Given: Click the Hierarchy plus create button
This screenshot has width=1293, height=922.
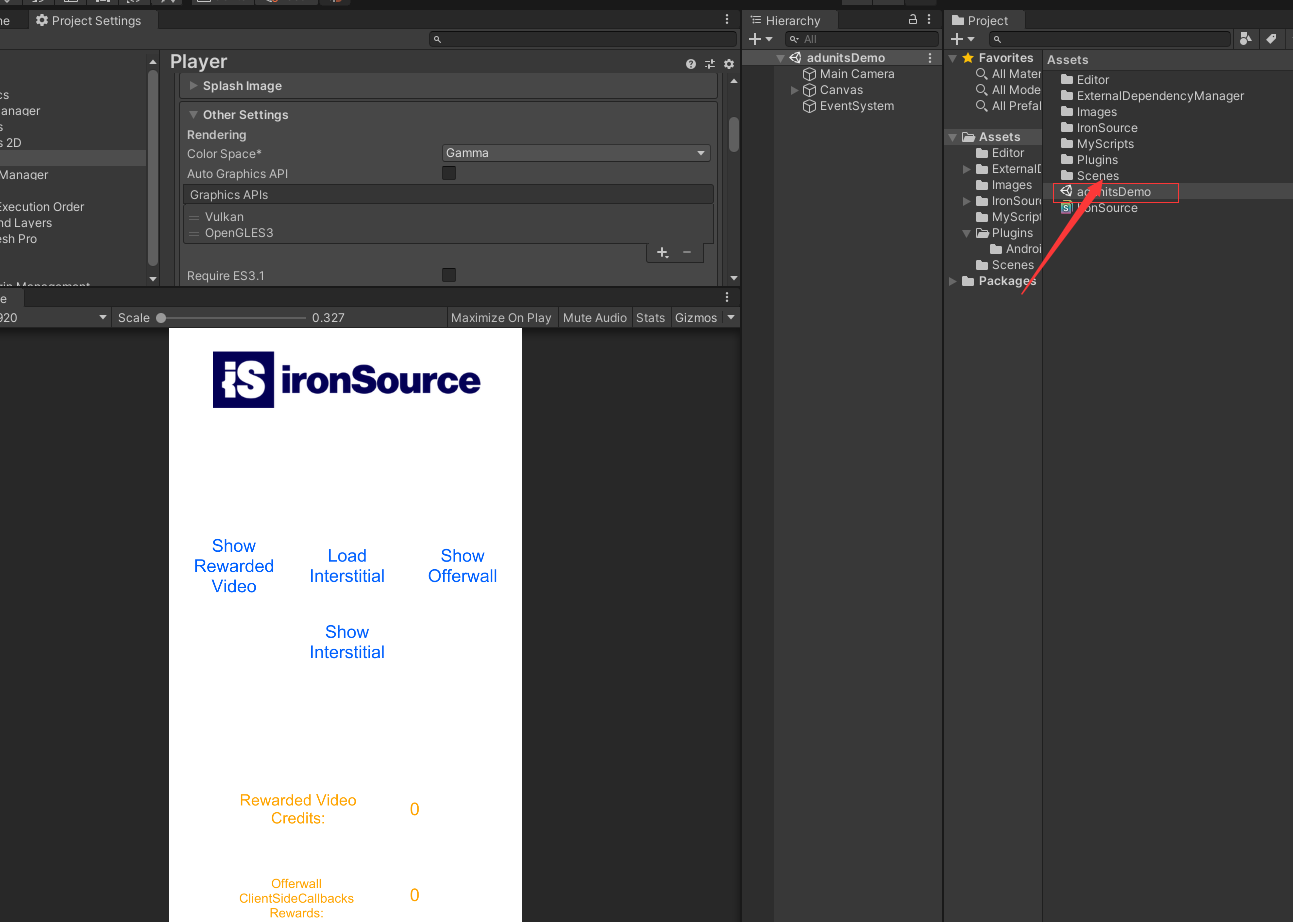Looking at the screenshot, I should pos(760,39).
